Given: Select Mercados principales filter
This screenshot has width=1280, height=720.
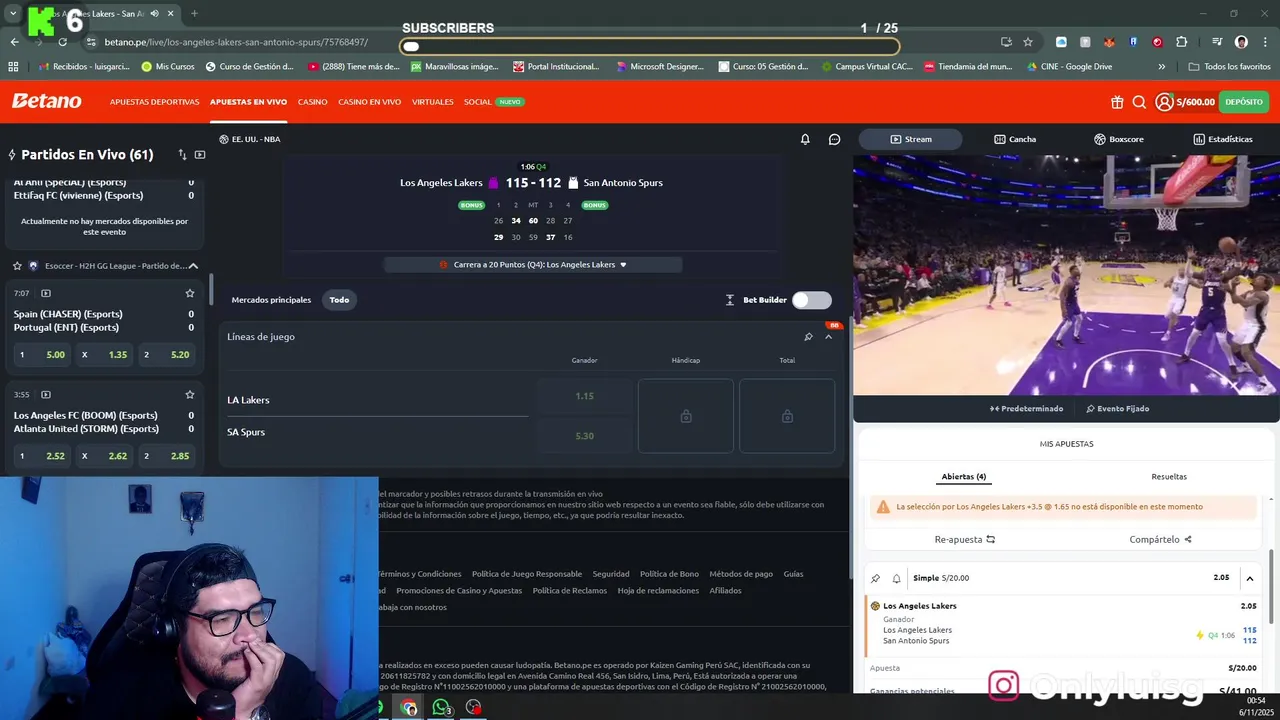Looking at the screenshot, I should coord(271,300).
